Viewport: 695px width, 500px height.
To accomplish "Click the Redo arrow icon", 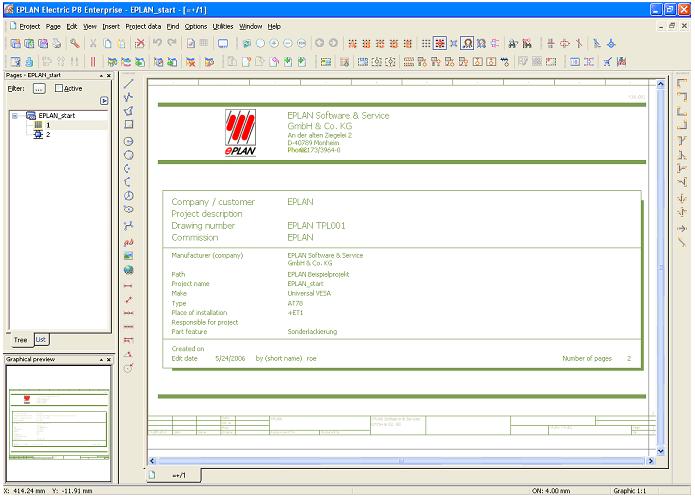I will coord(172,43).
